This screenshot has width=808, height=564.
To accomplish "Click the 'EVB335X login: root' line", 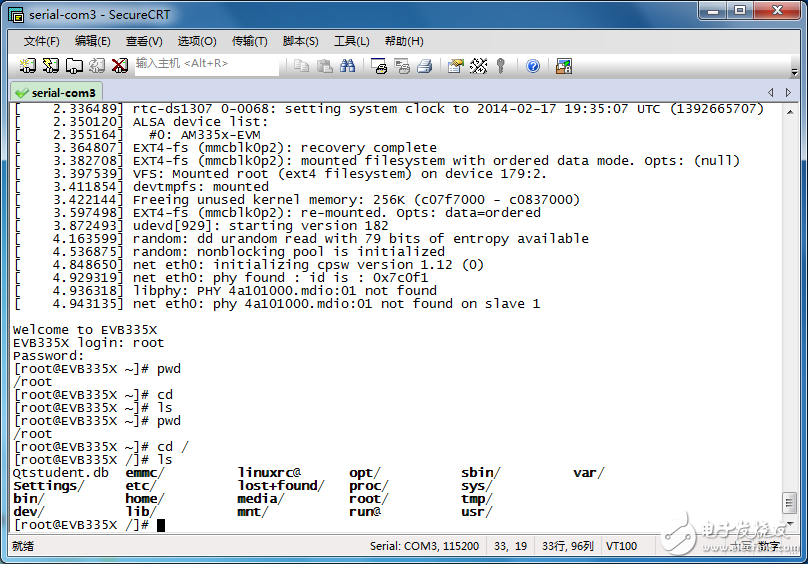I will click(x=88, y=343).
